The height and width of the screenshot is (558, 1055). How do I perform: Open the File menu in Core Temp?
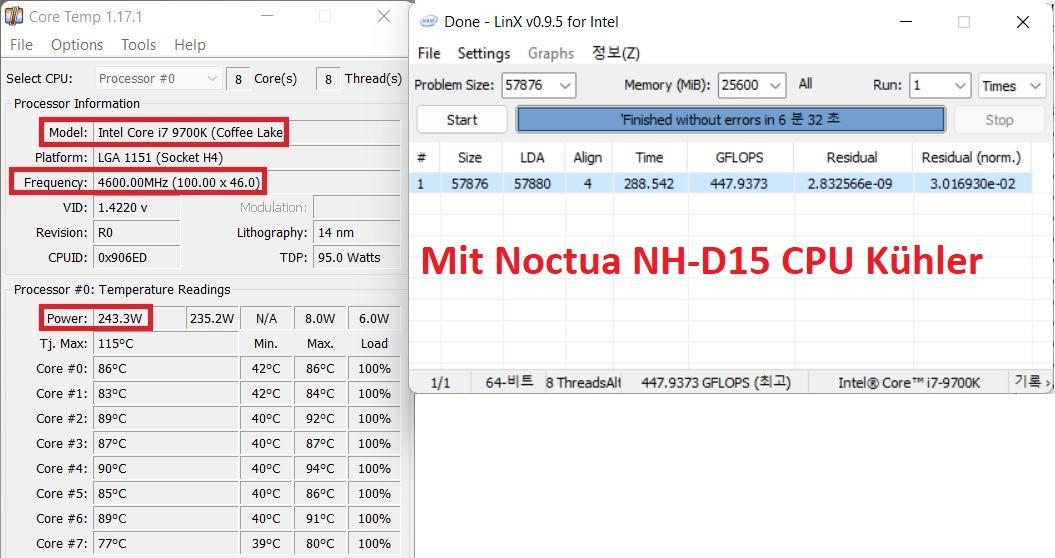[22, 44]
